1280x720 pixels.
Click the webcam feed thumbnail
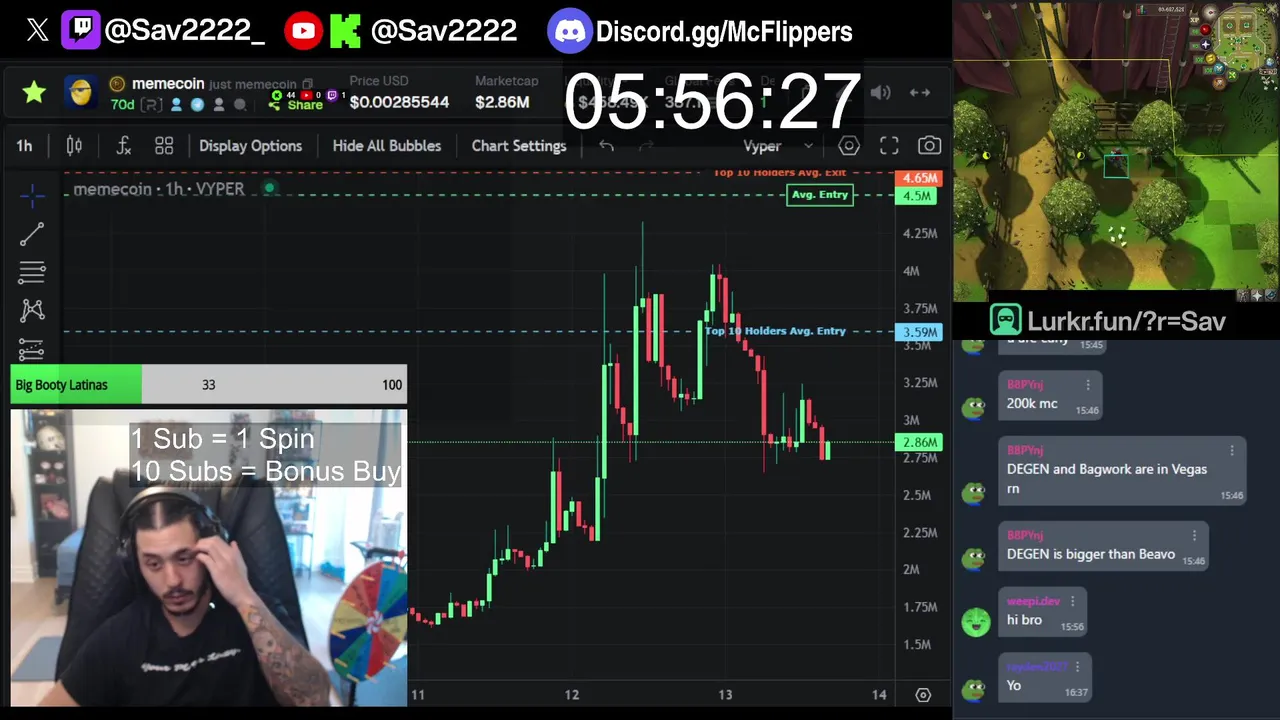pyautogui.click(x=208, y=558)
